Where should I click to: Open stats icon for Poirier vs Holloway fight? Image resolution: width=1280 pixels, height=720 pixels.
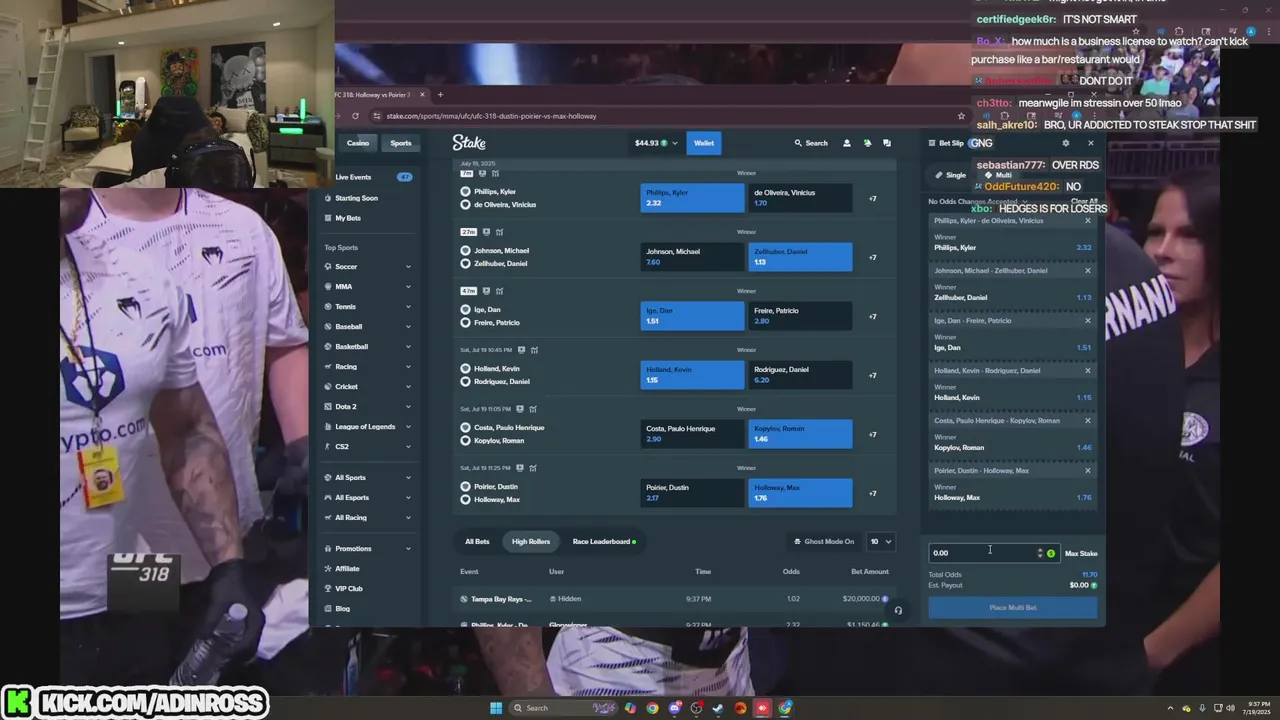534,468
